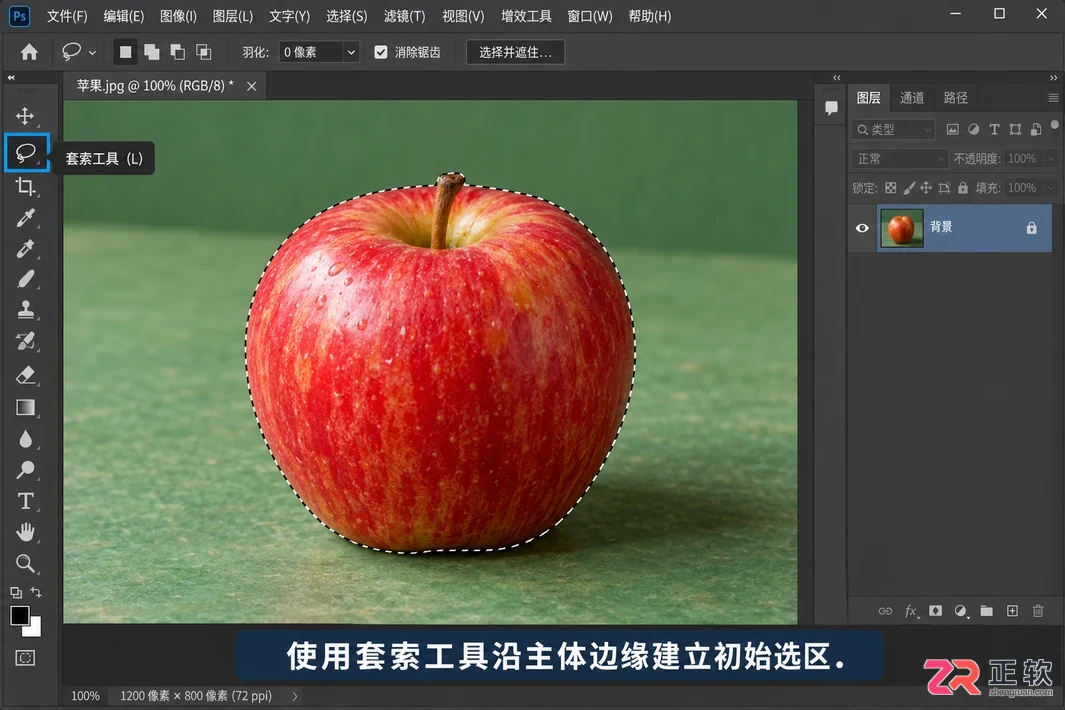The width and height of the screenshot is (1065, 710).
Task: Swap foreground and background colors
Action: [36, 592]
